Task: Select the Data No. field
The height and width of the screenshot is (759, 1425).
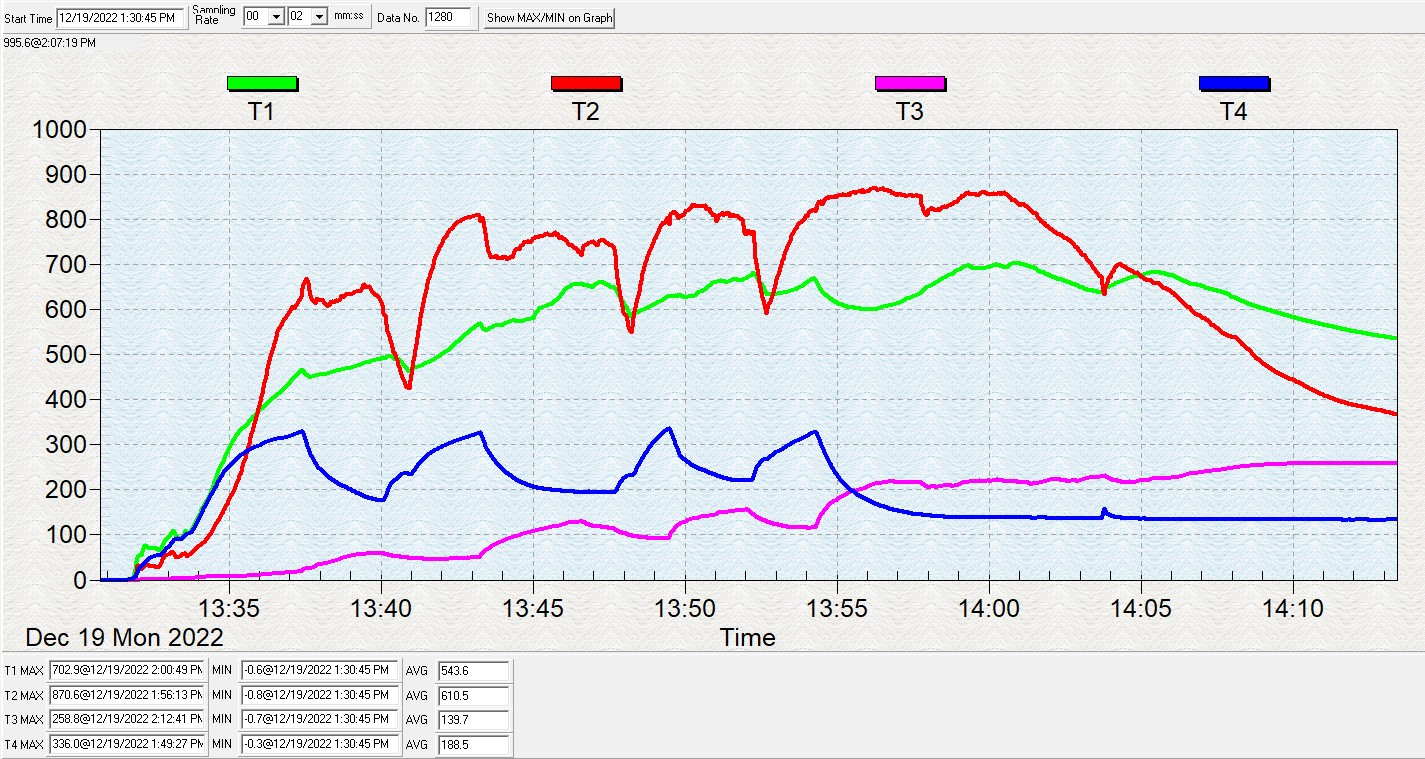Action: pos(447,18)
